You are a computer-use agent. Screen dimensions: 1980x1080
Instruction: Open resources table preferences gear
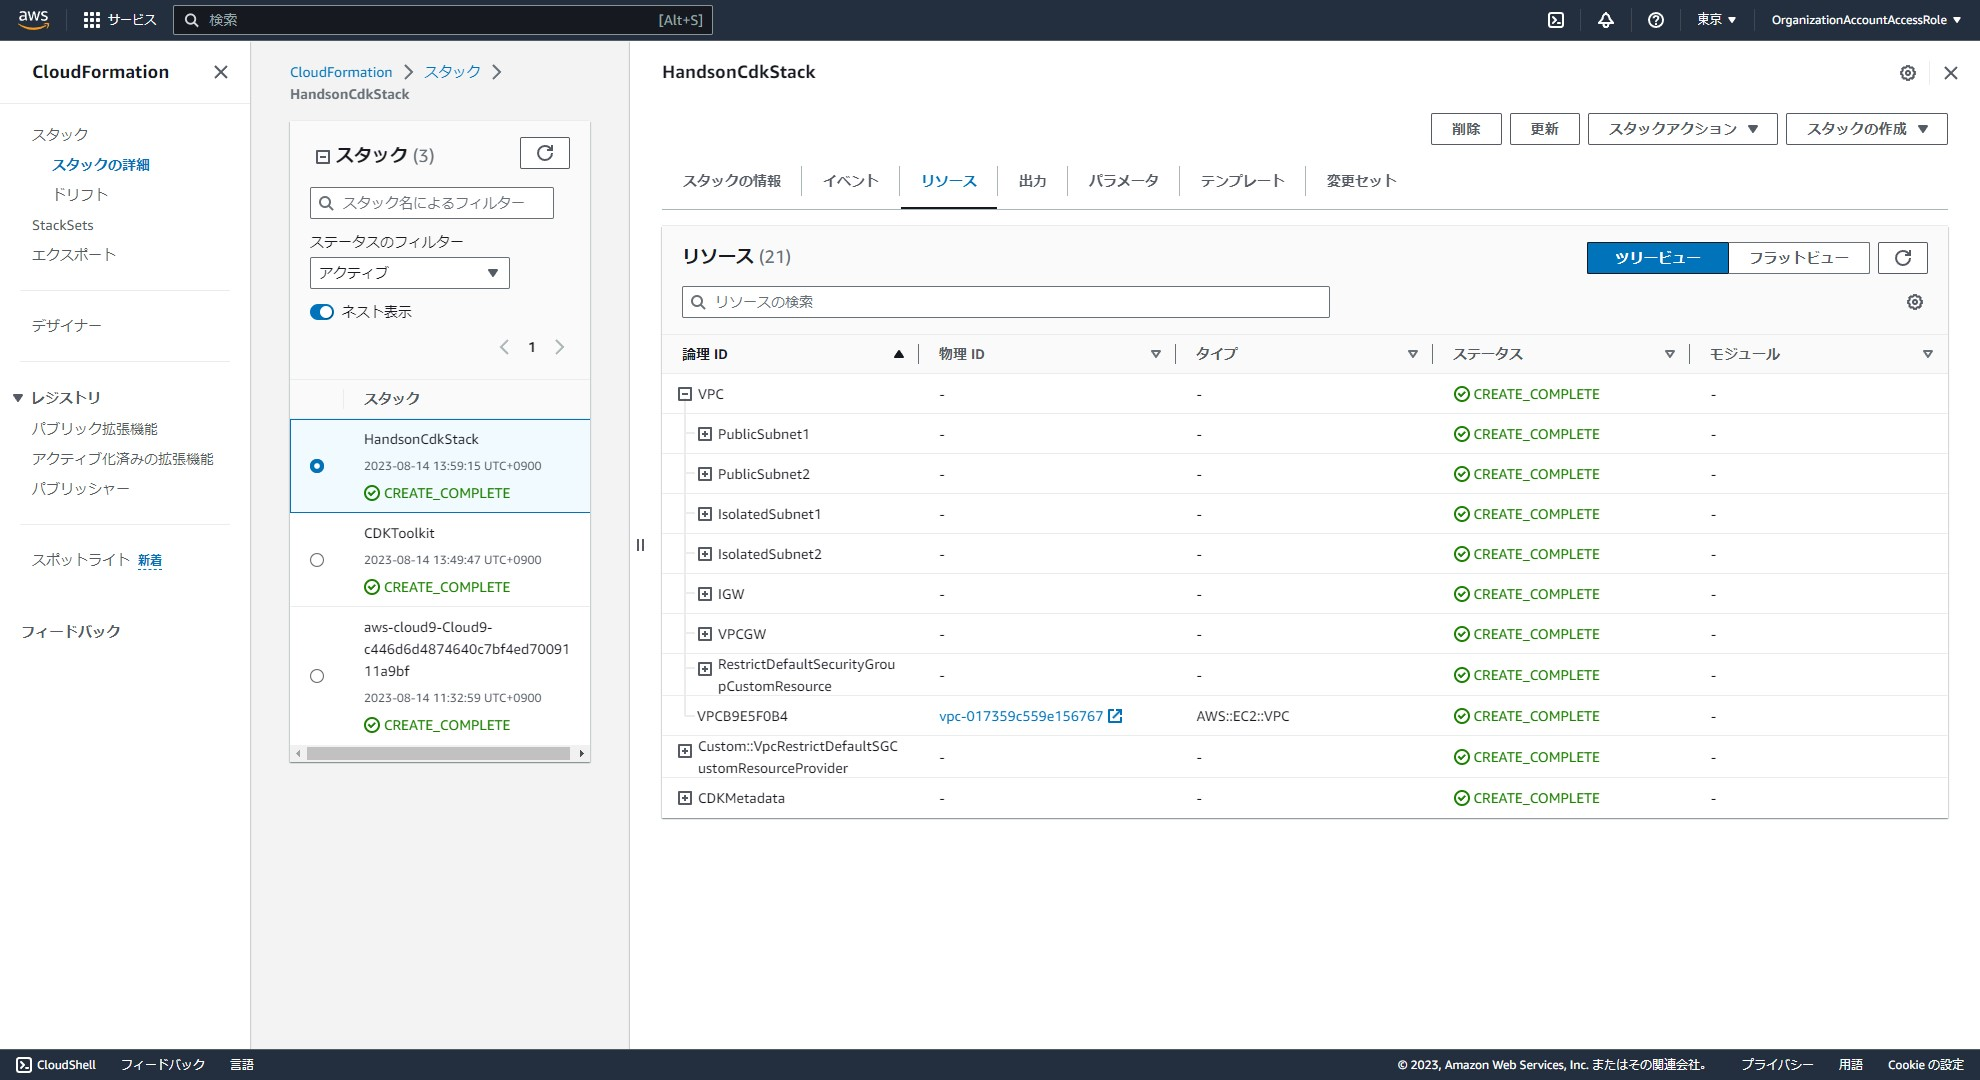[x=1914, y=302]
